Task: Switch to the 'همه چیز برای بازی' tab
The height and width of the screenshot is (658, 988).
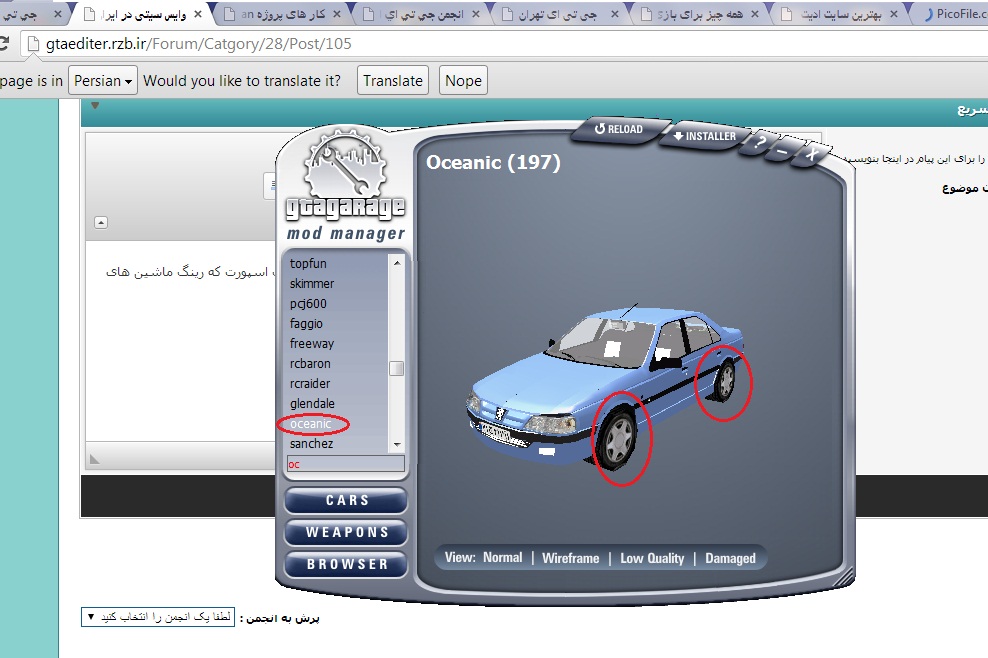Action: click(698, 14)
